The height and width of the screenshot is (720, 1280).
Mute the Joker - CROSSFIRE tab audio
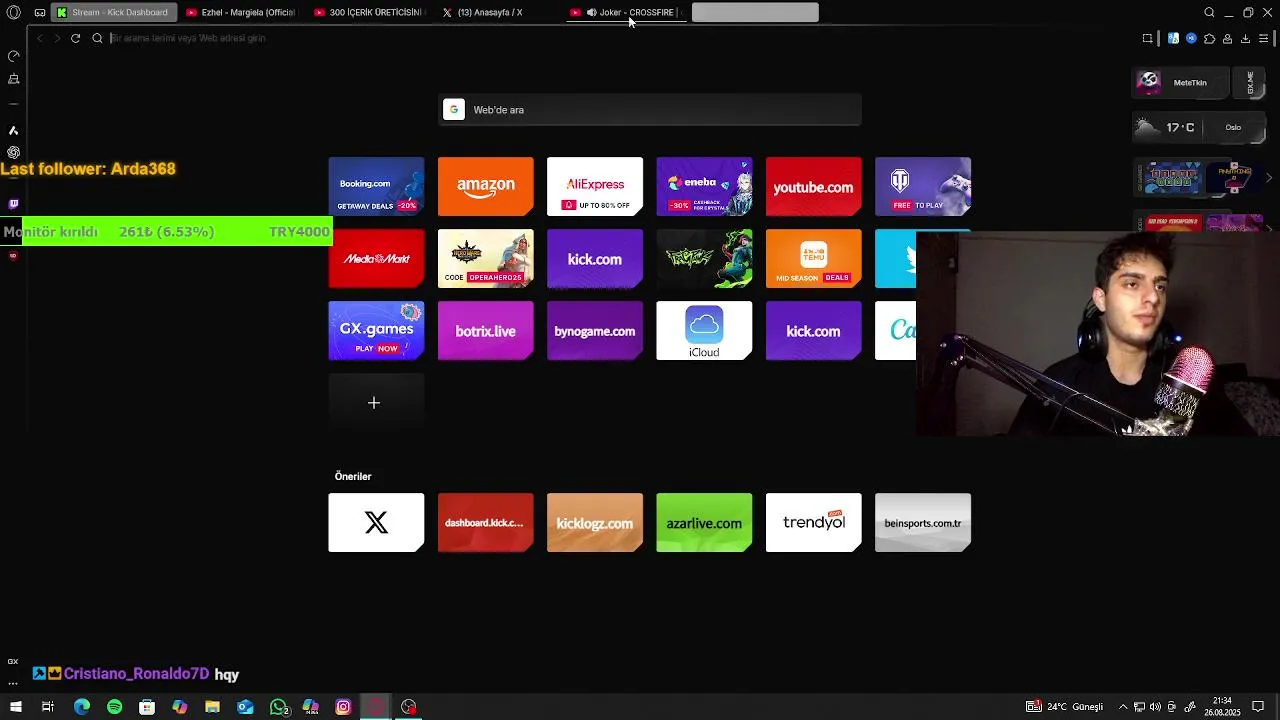pyautogui.click(x=591, y=13)
